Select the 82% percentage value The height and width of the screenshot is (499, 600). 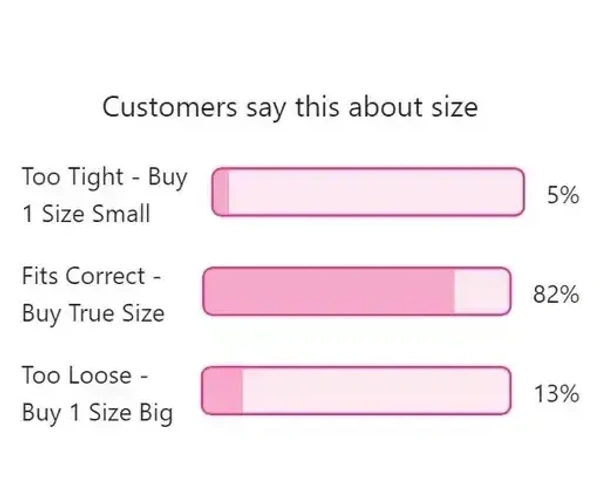point(557,295)
